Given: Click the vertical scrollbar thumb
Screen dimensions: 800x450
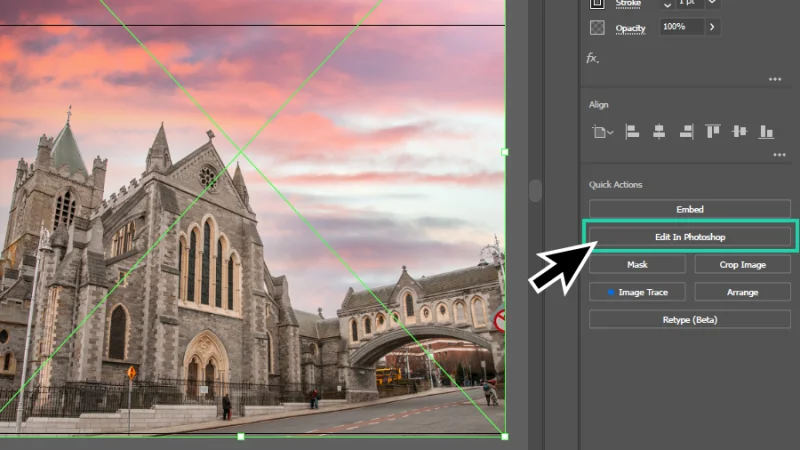Looking at the screenshot, I should [x=535, y=190].
